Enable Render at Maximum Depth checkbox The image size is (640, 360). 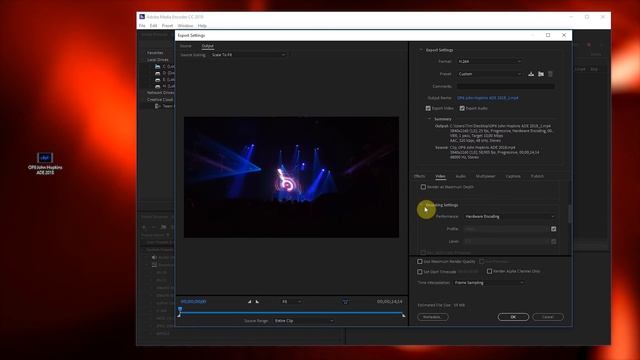click(x=423, y=187)
